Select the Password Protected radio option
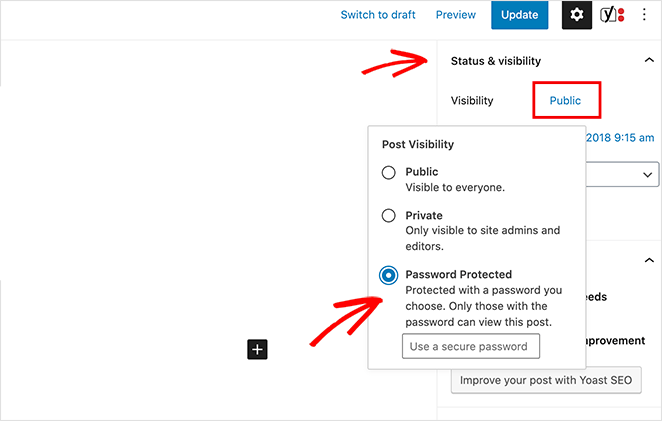This screenshot has height=421, width=662. (x=388, y=275)
